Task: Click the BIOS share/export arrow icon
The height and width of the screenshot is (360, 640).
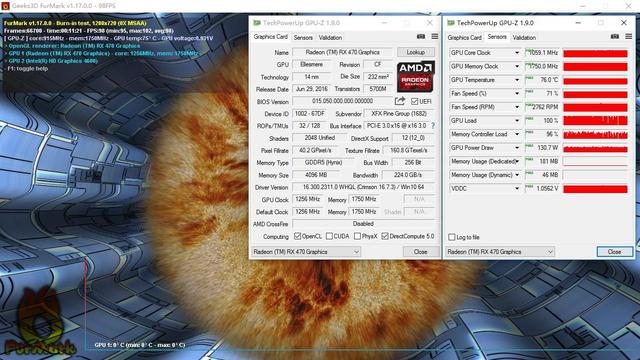Action: [400, 101]
